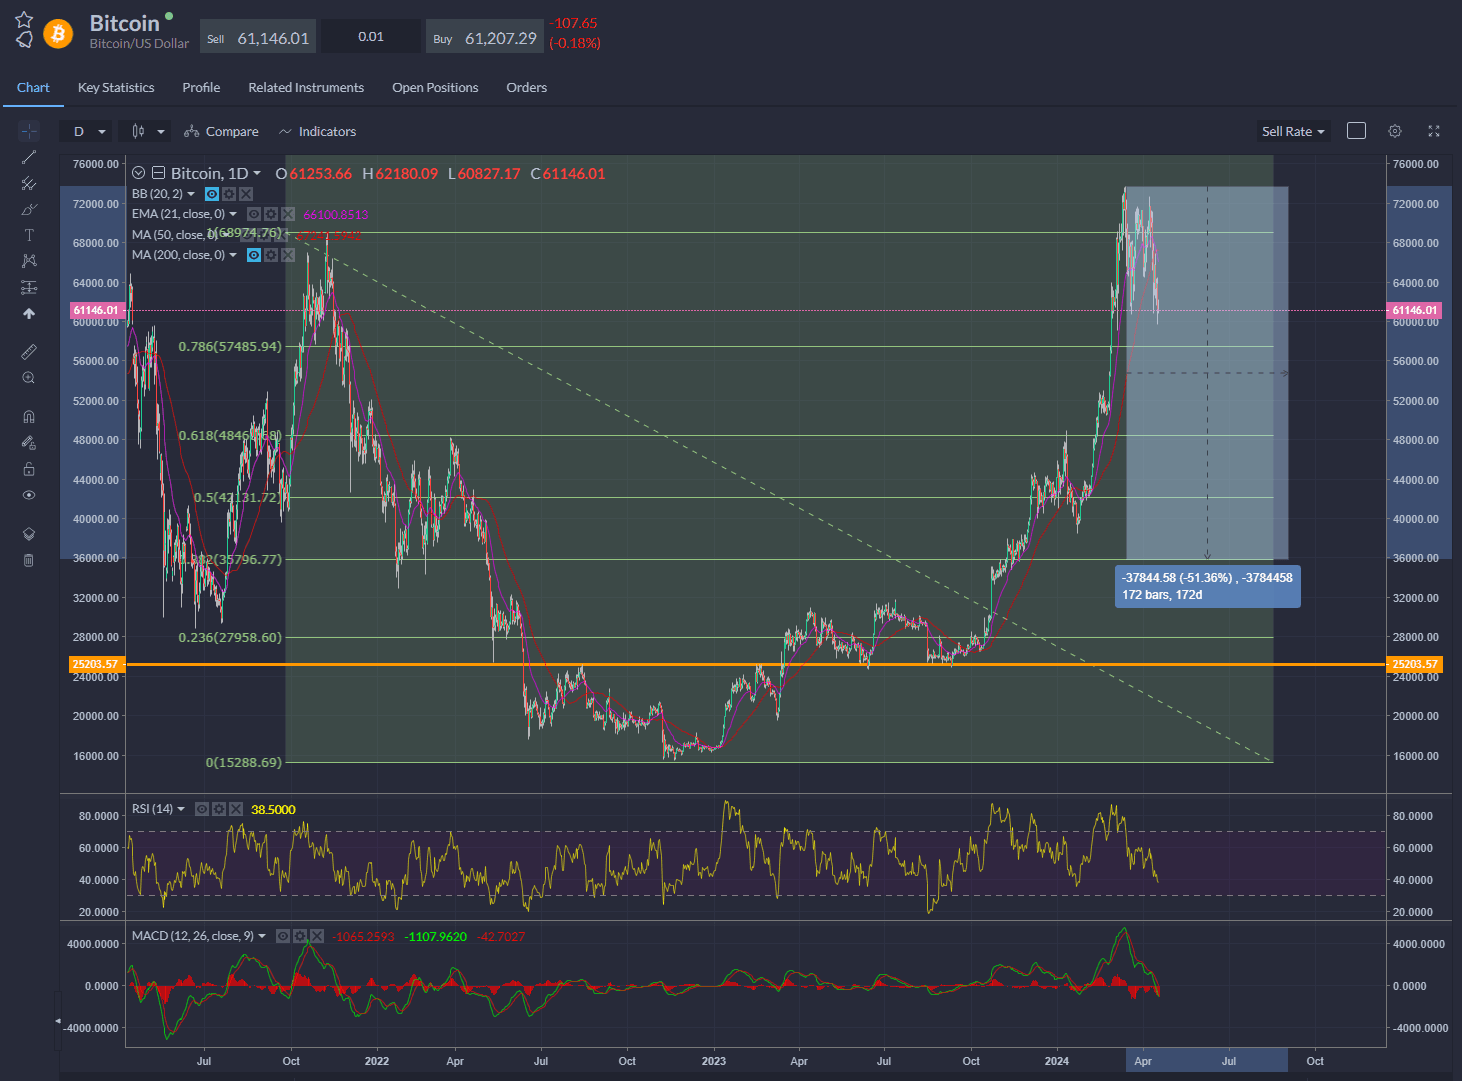Select the parallel channel tool

click(x=29, y=183)
